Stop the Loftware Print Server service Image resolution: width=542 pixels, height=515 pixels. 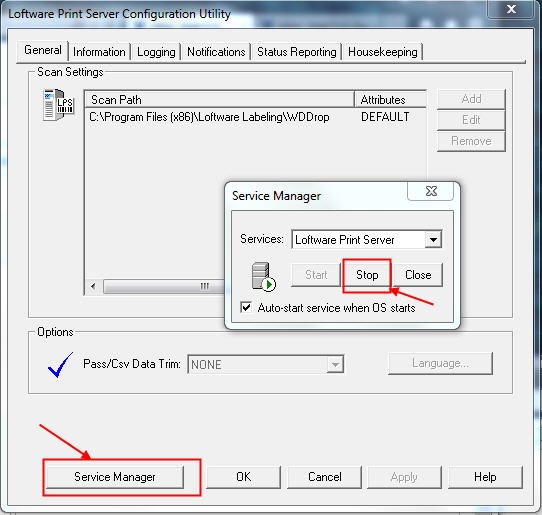pos(367,275)
